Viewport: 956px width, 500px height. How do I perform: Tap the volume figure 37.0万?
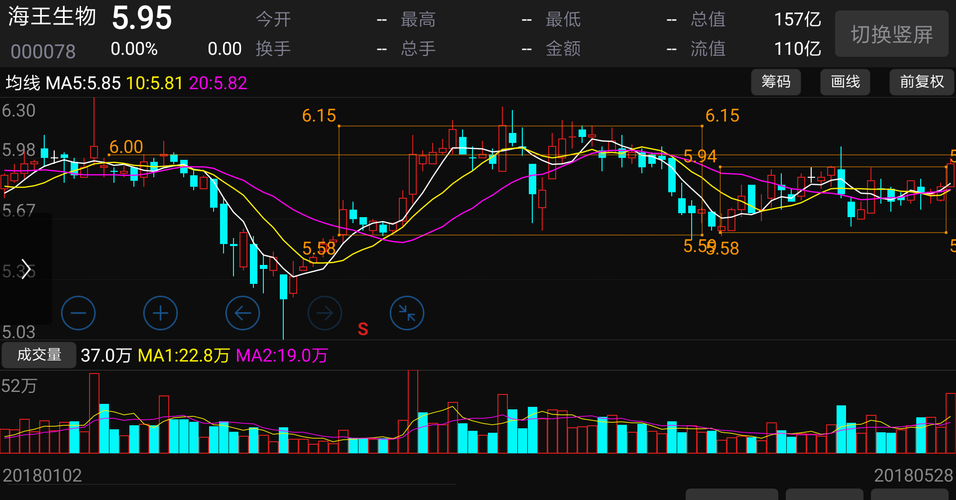click(106, 355)
